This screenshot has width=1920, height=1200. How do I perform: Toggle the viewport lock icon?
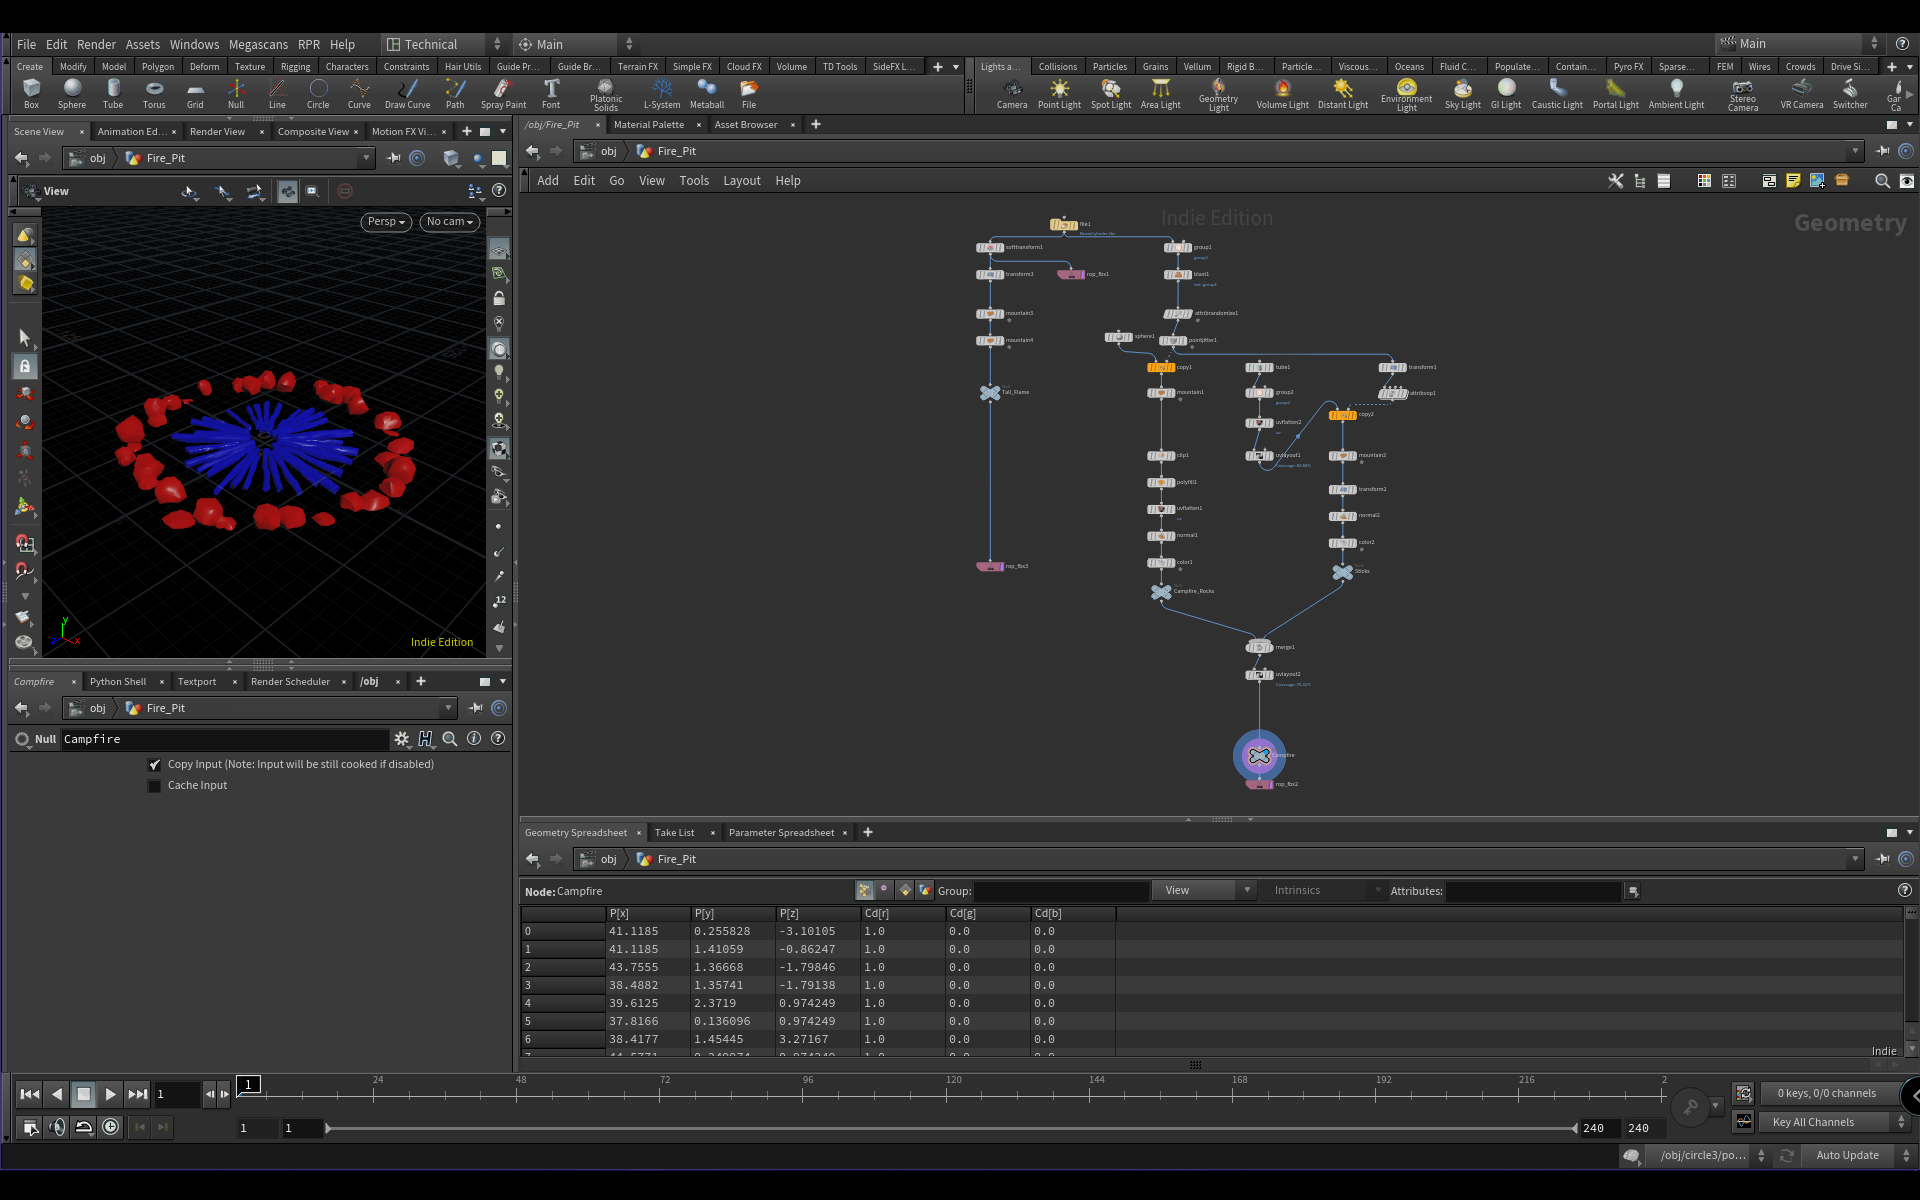[x=499, y=298]
